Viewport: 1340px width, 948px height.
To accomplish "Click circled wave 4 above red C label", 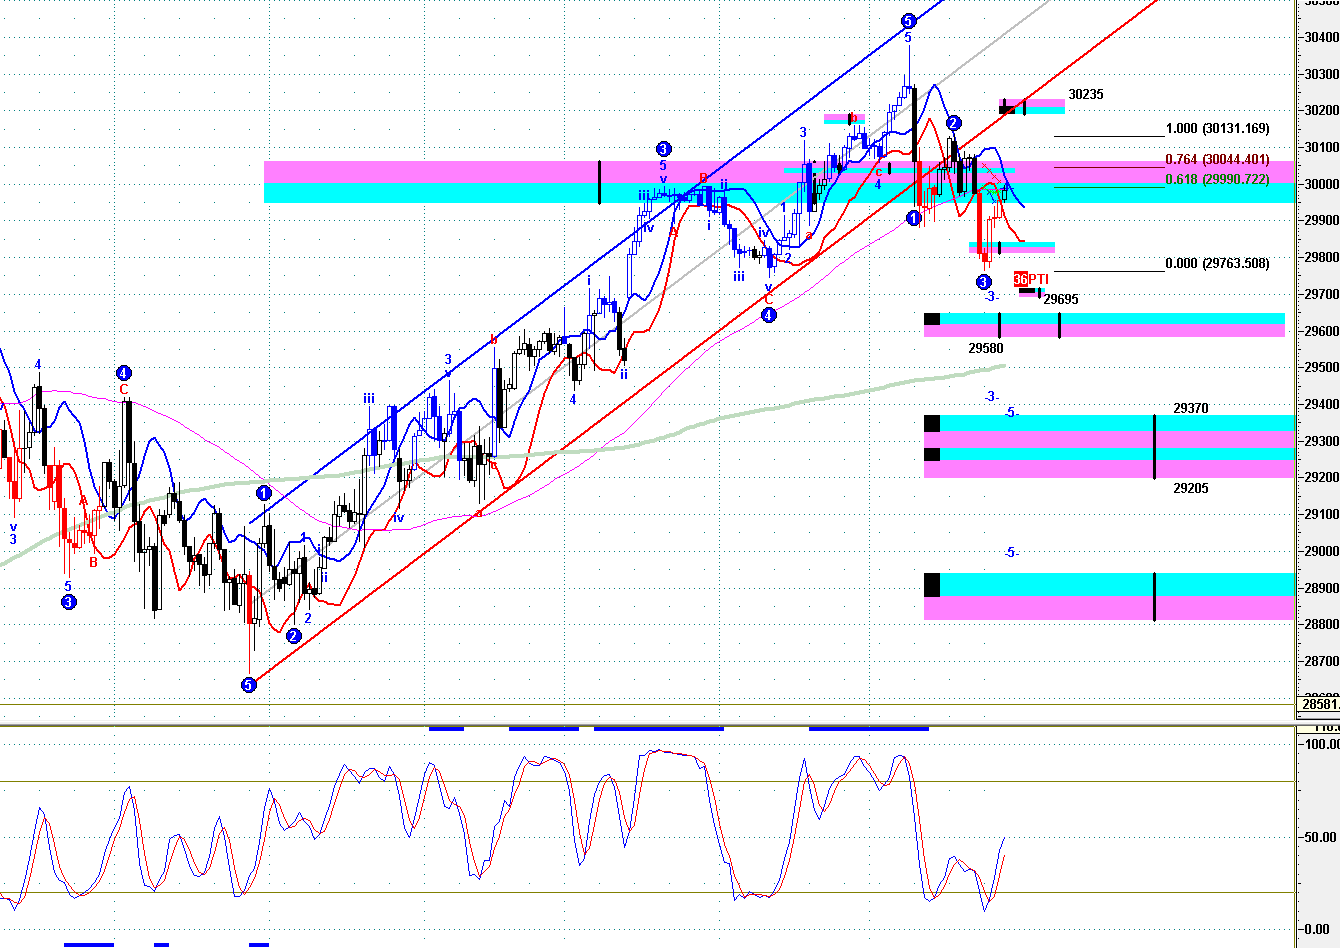I will click(x=124, y=372).
